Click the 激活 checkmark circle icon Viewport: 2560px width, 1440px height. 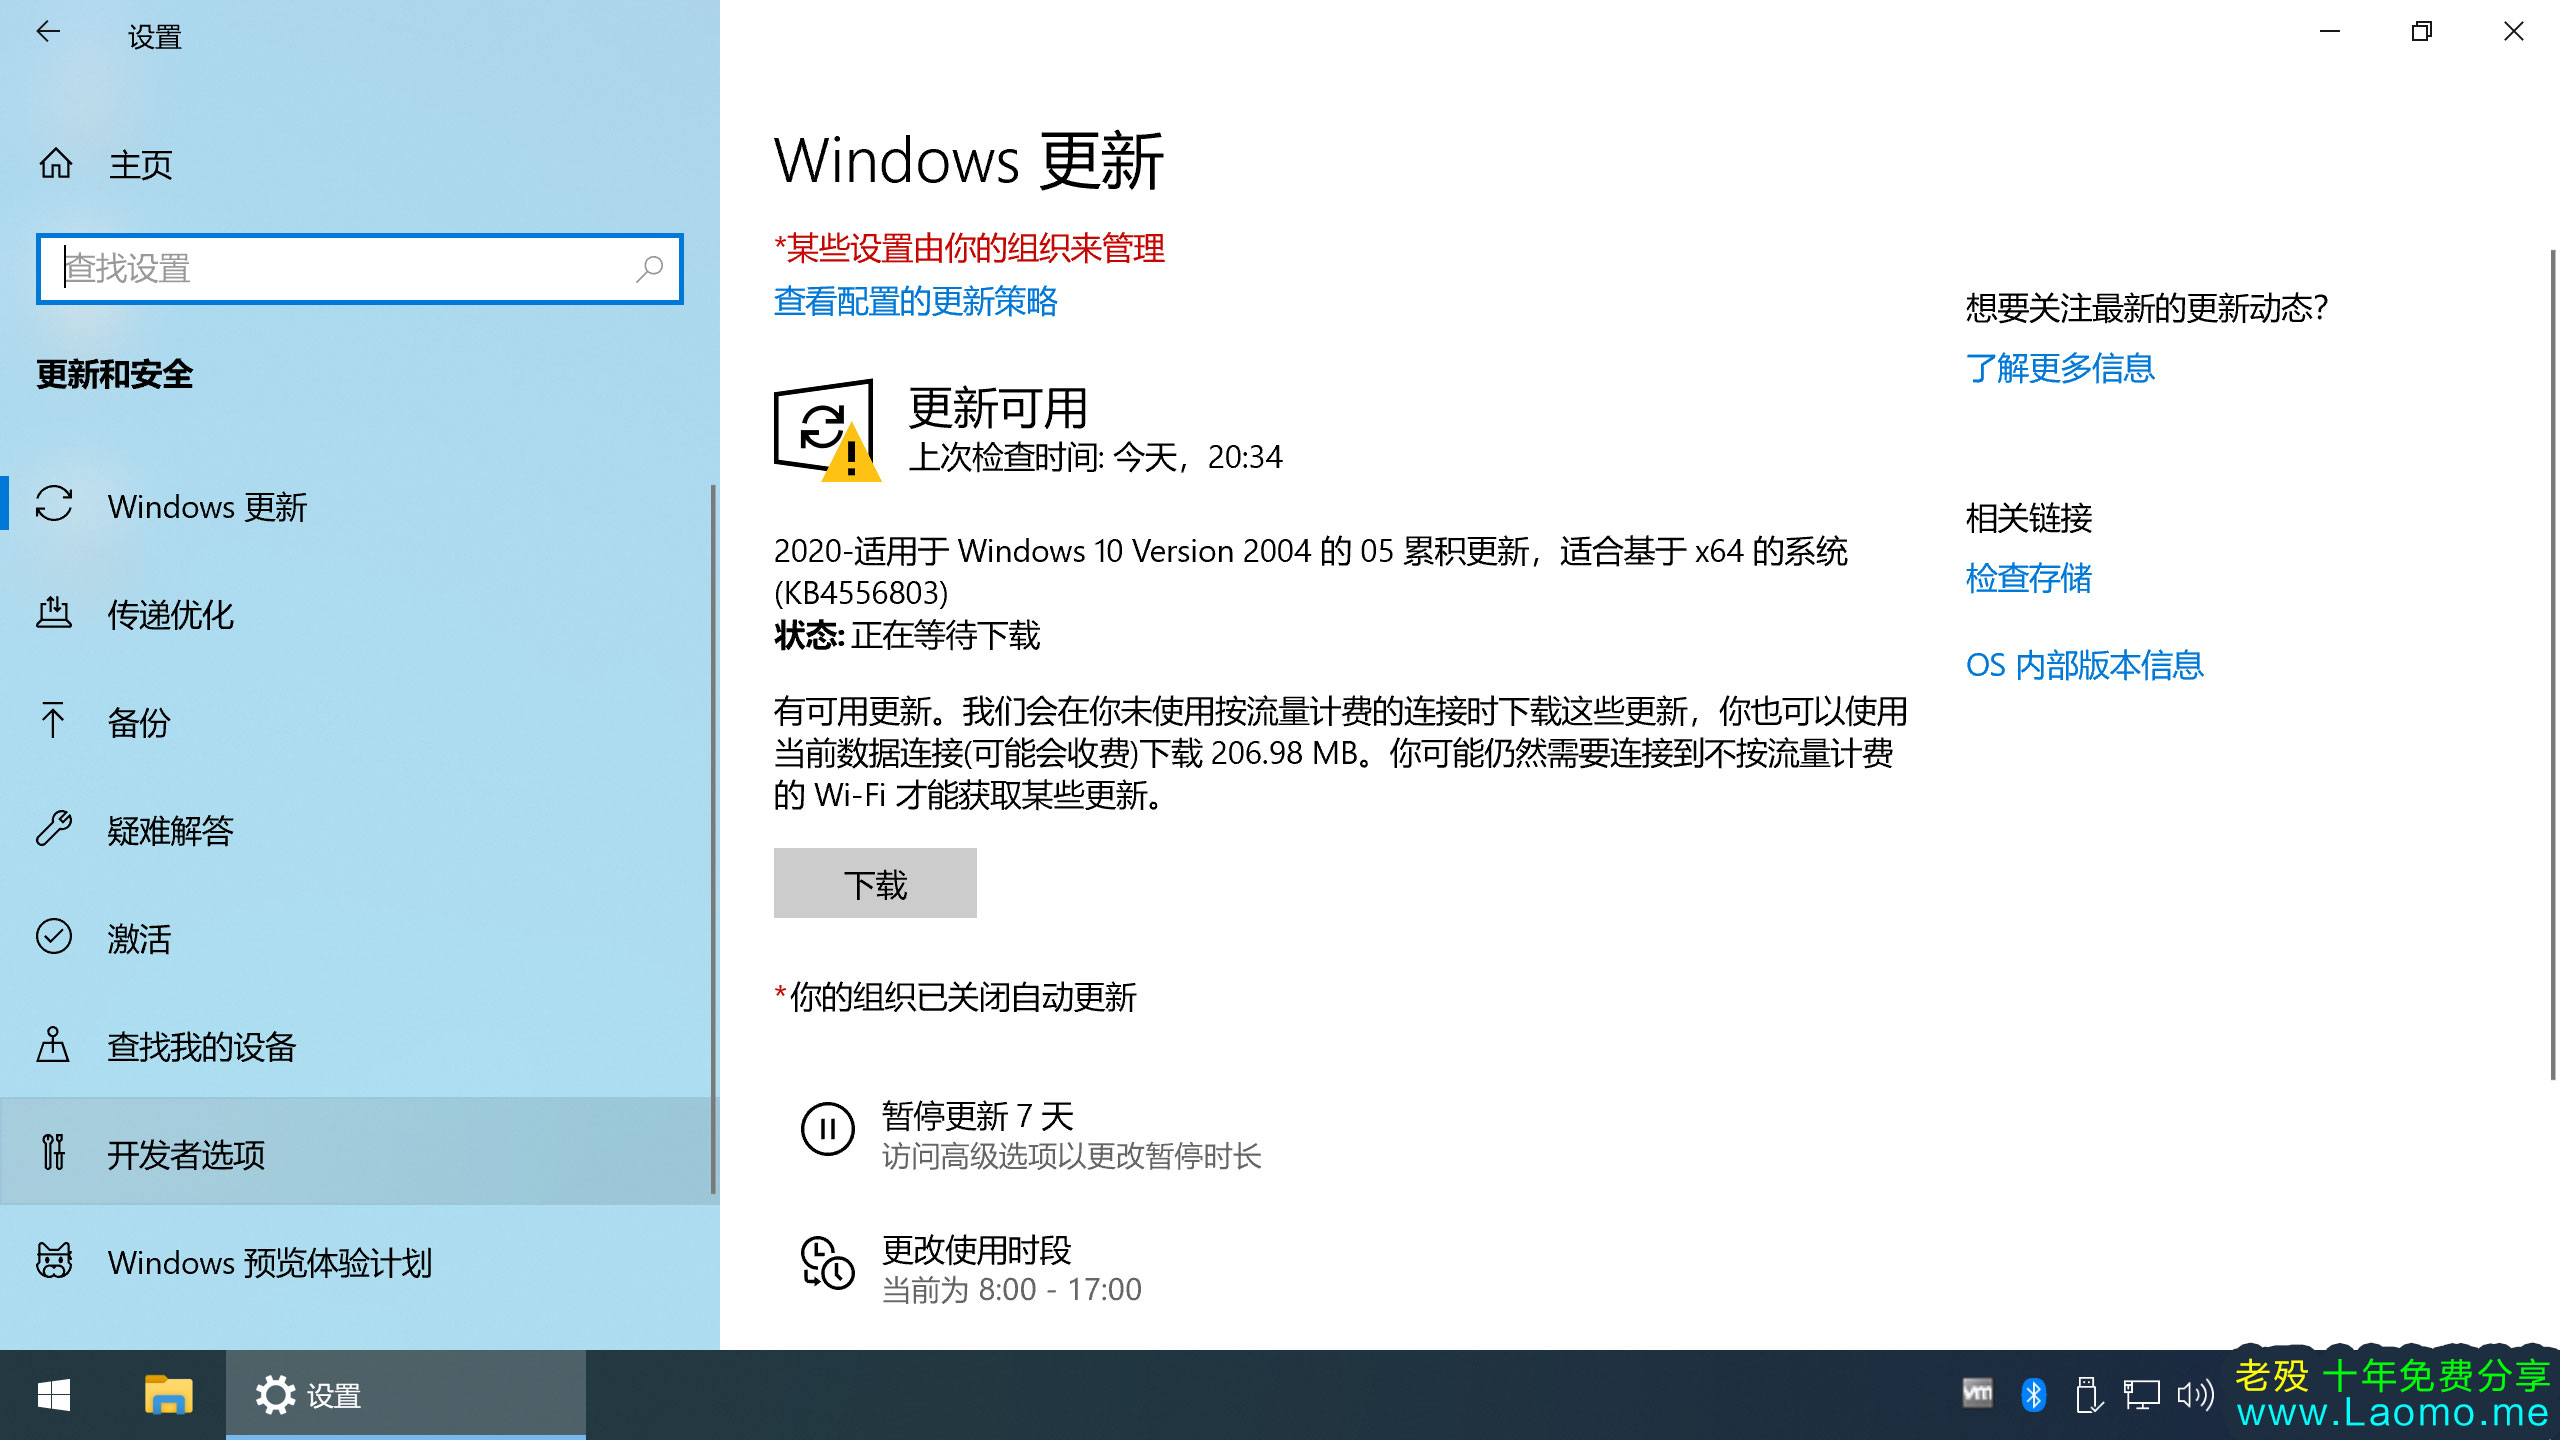pos(54,936)
